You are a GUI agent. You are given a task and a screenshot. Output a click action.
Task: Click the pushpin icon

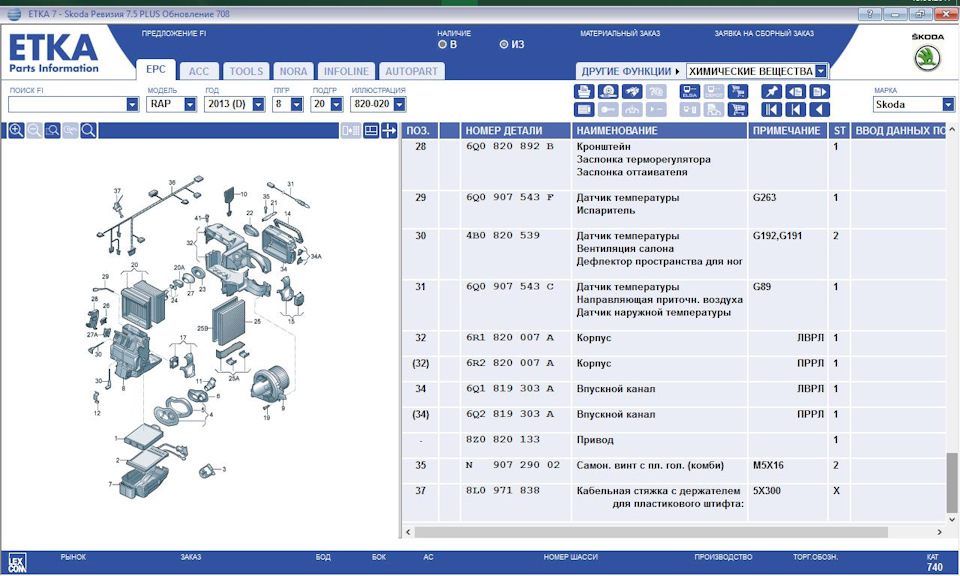(771, 92)
